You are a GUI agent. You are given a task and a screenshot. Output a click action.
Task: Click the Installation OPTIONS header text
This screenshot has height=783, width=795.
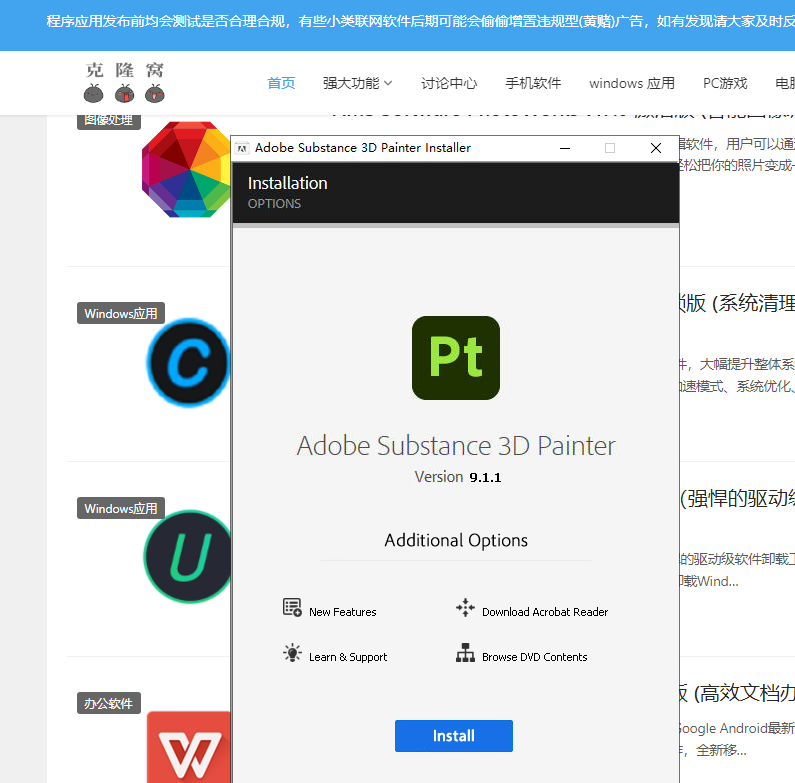coord(287,192)
